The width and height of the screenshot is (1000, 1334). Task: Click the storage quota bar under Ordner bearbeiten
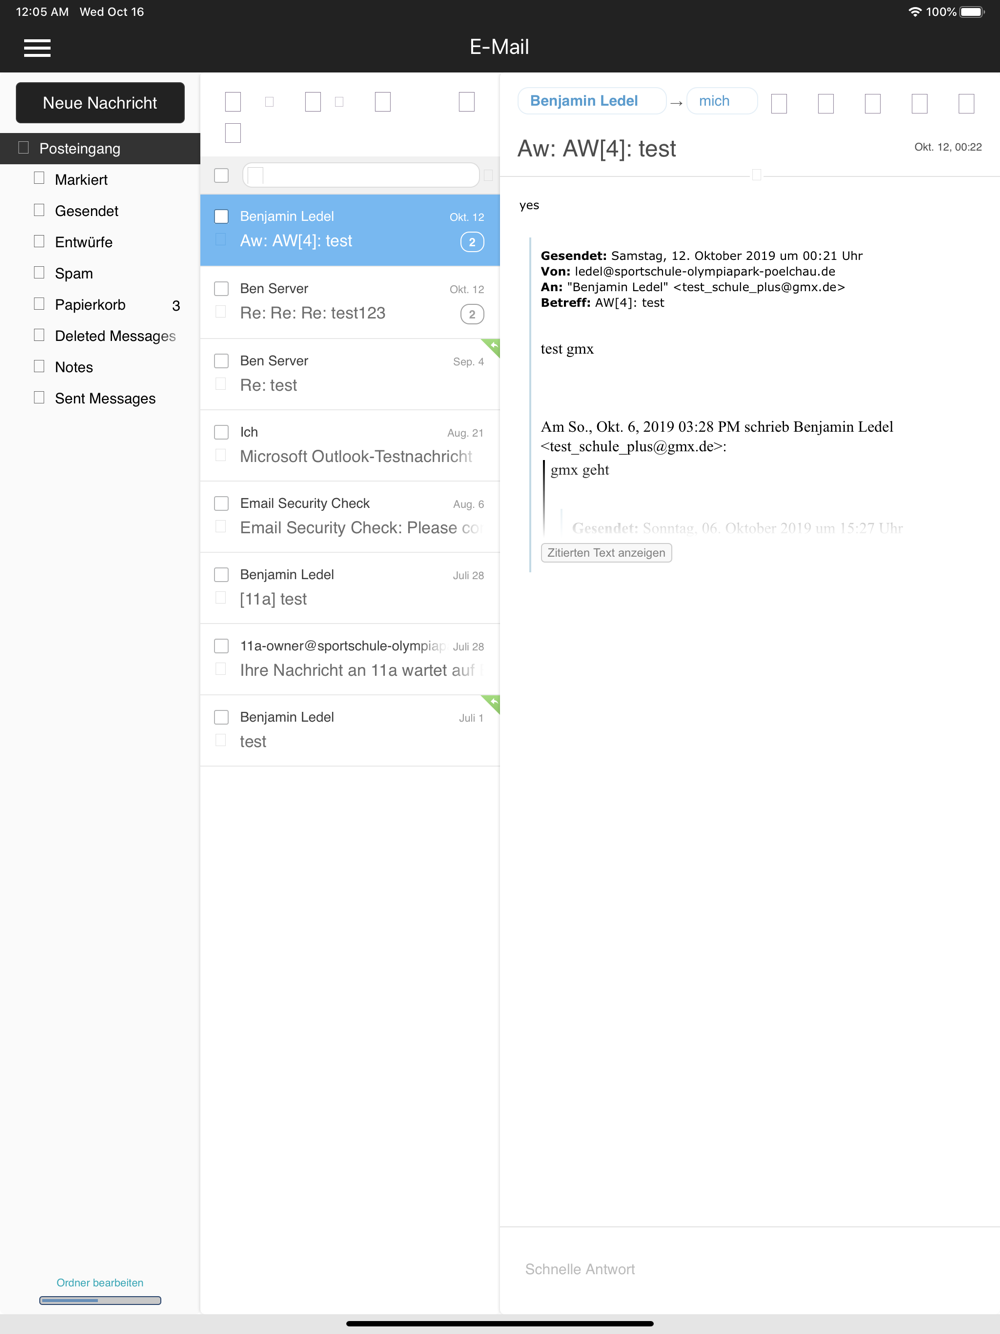point(100,1300)
